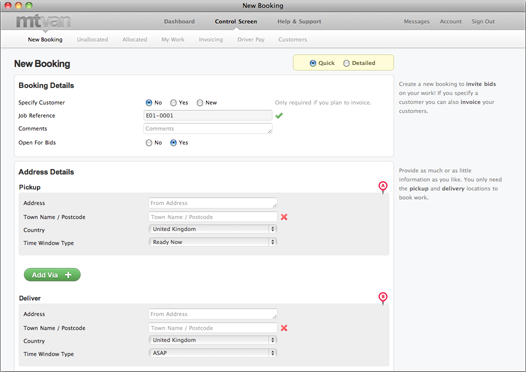This screenshot has height=372, width=526.
Task: Click the red X beside deliver postcode
Action: point(284,328)
